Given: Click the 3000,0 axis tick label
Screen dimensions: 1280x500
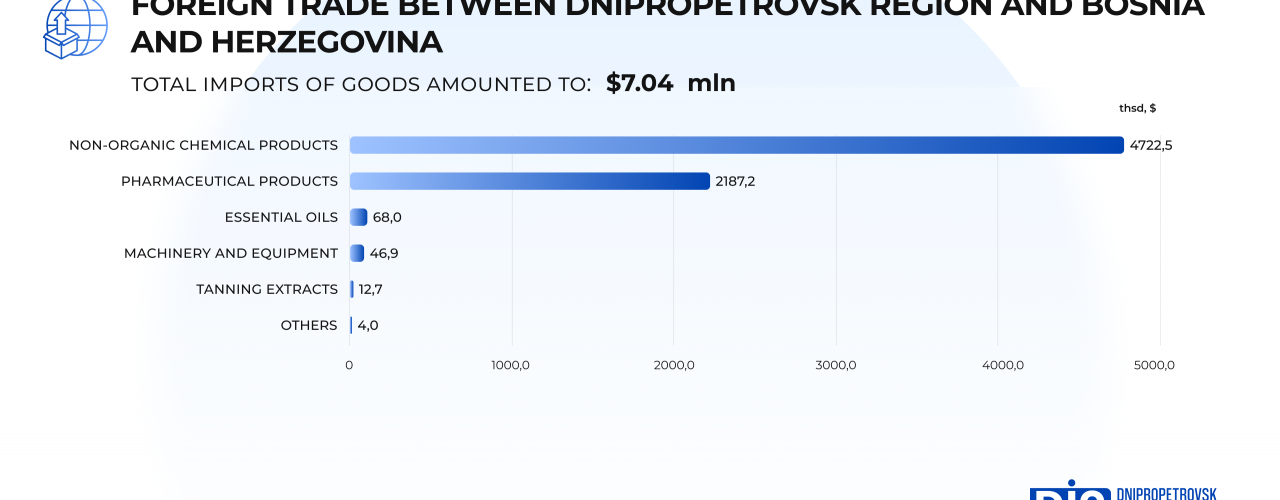Looking at the screenshot, I should (836, 365).
